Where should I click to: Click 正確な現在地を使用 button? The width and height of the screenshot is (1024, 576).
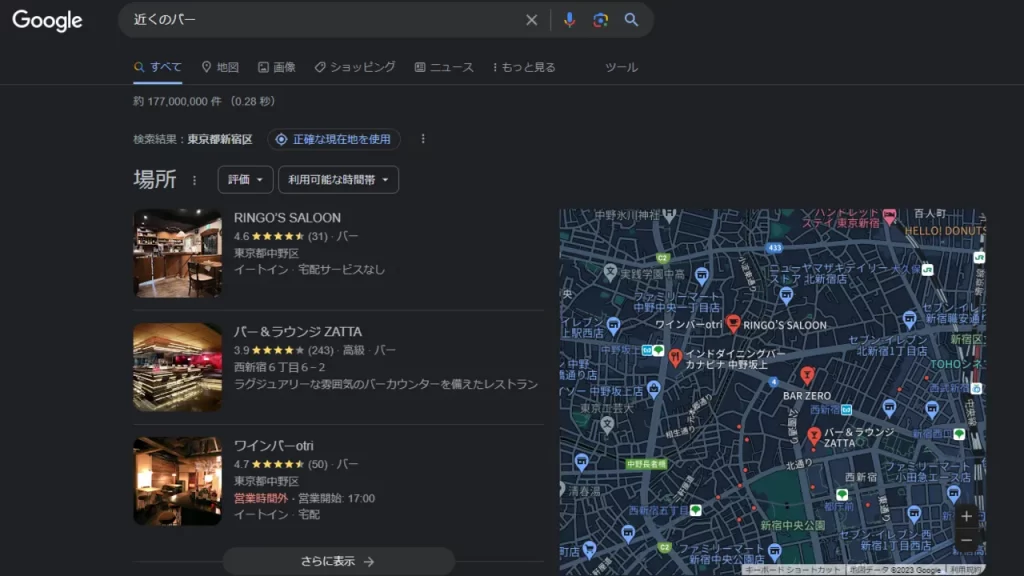[334, 139]
